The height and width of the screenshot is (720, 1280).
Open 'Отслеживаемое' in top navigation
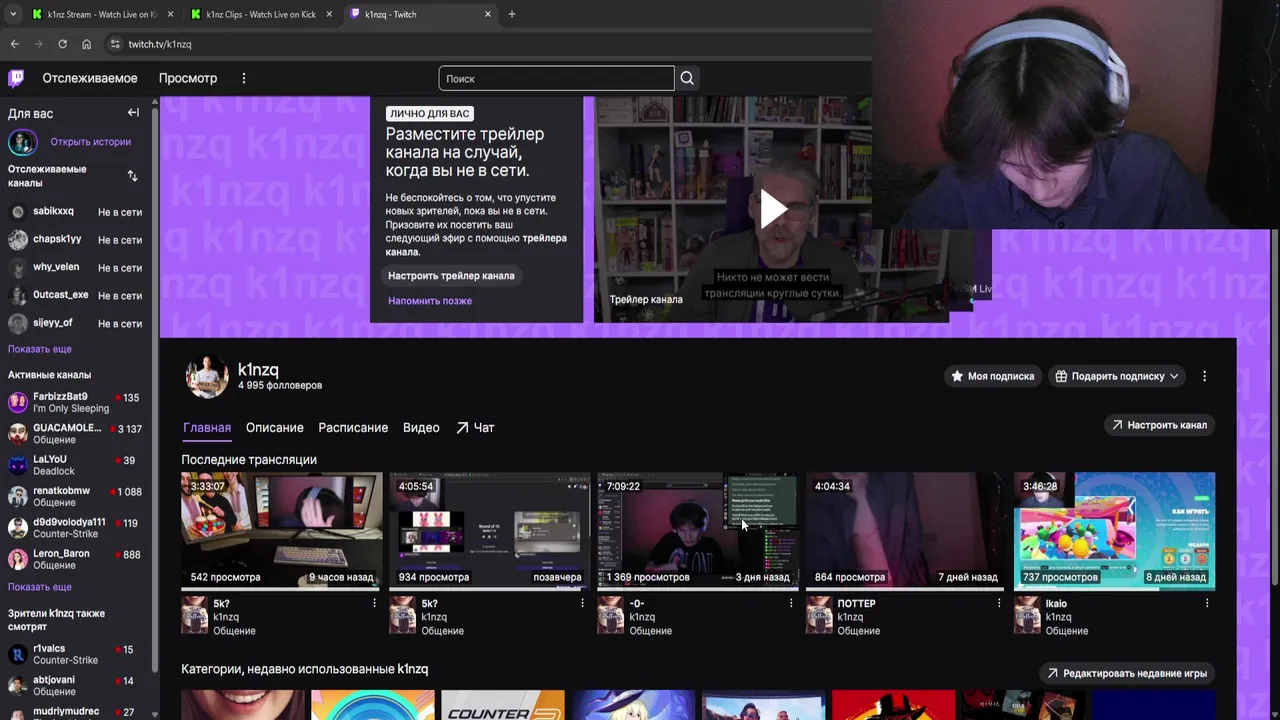[90, 78]
